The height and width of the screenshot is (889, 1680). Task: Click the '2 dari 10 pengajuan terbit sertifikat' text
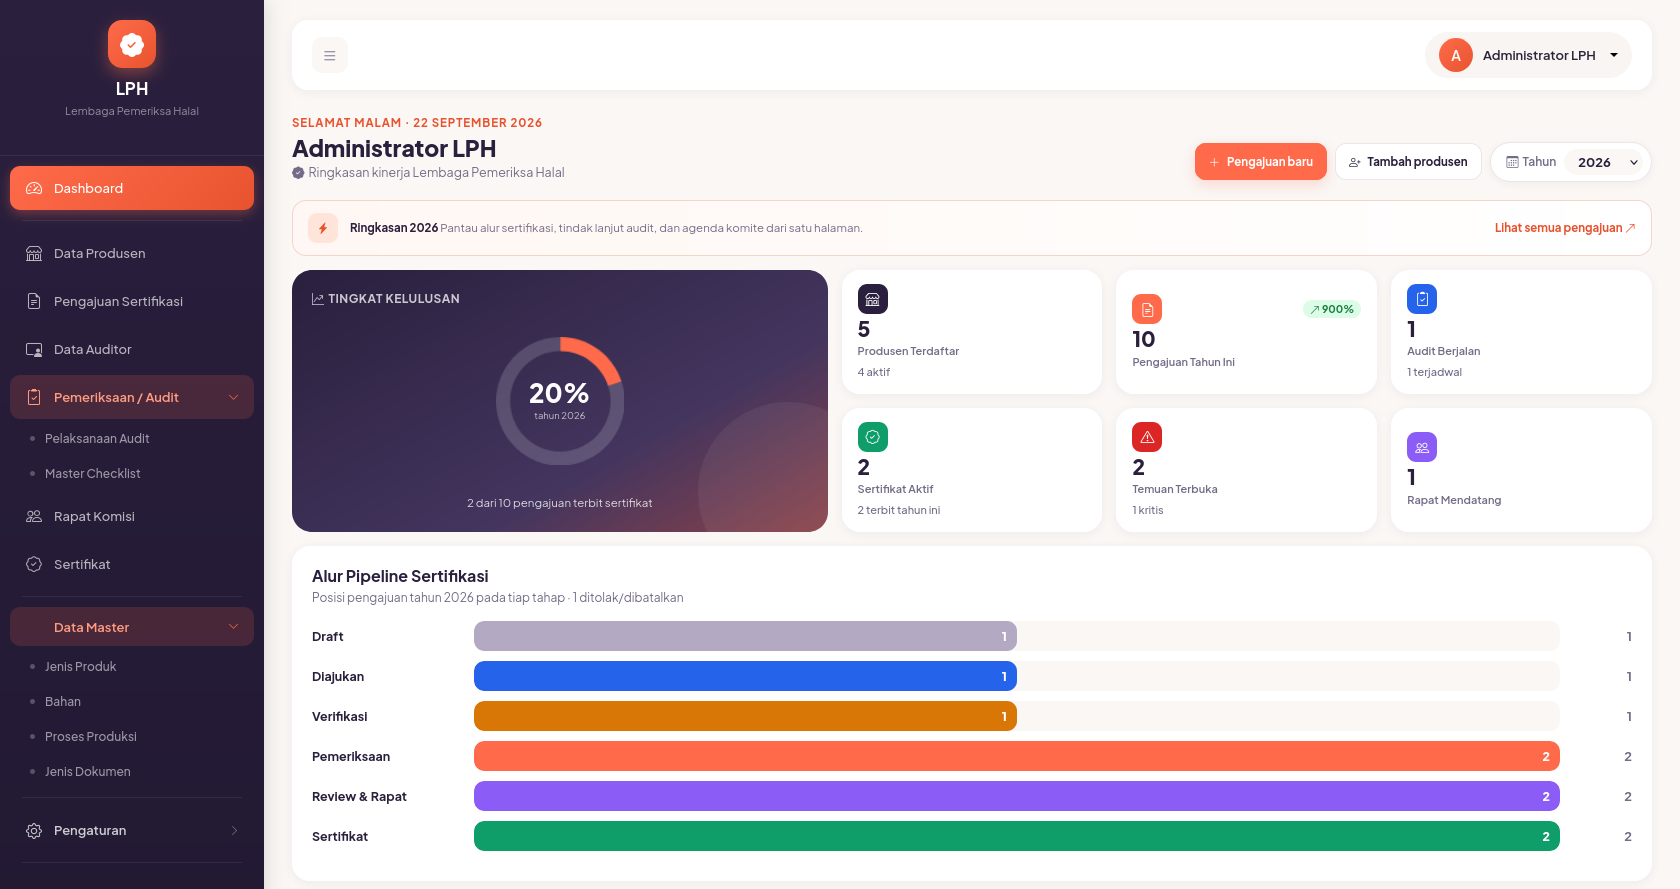tap(560, 503)
